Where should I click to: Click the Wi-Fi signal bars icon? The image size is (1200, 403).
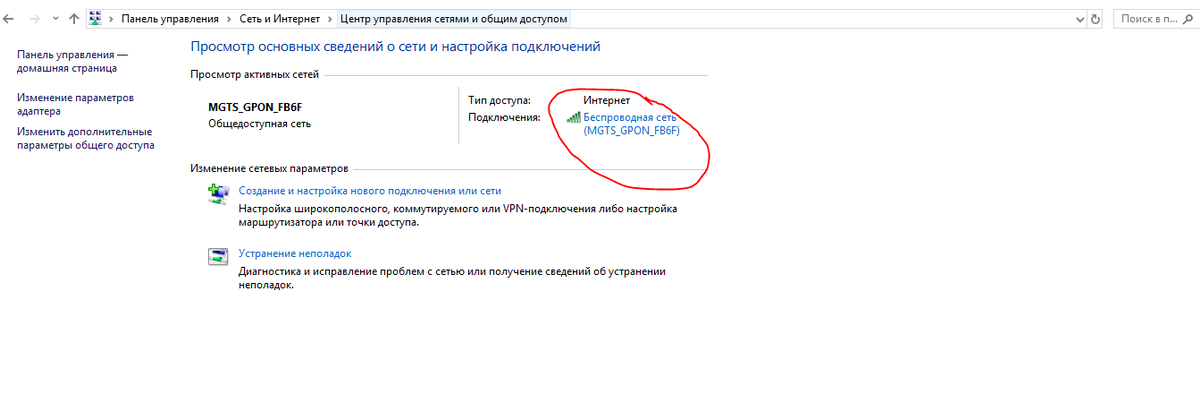[573, 117]
